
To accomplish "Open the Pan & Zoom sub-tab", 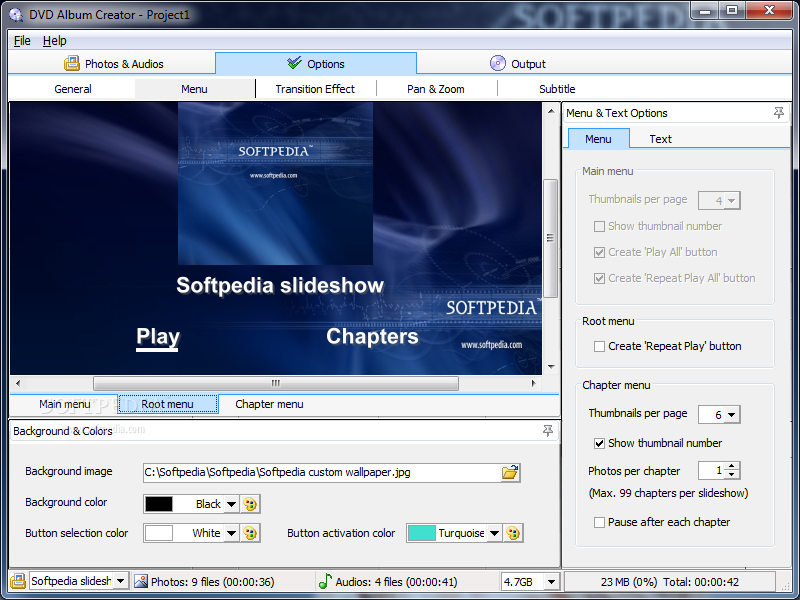I will 436,89.
